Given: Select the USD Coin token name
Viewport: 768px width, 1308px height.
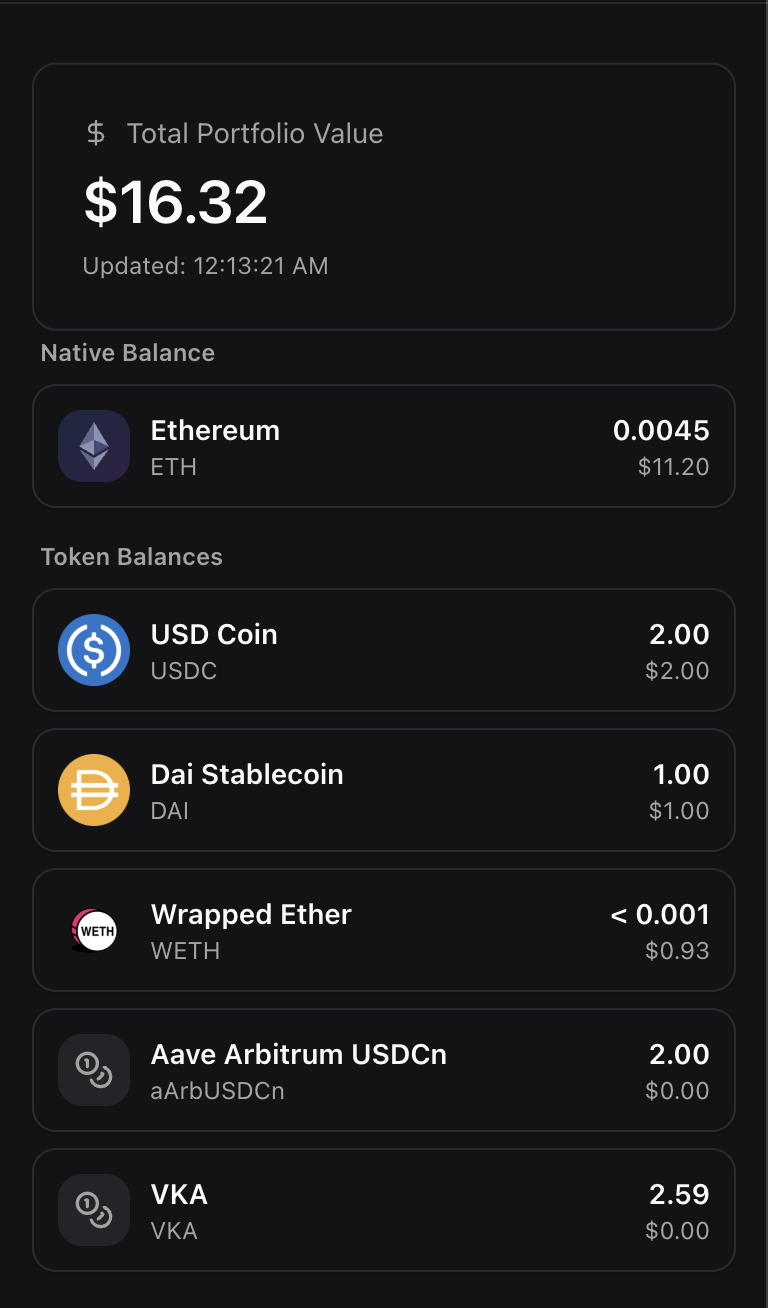Looking at the screenshot, I should 214,635.
